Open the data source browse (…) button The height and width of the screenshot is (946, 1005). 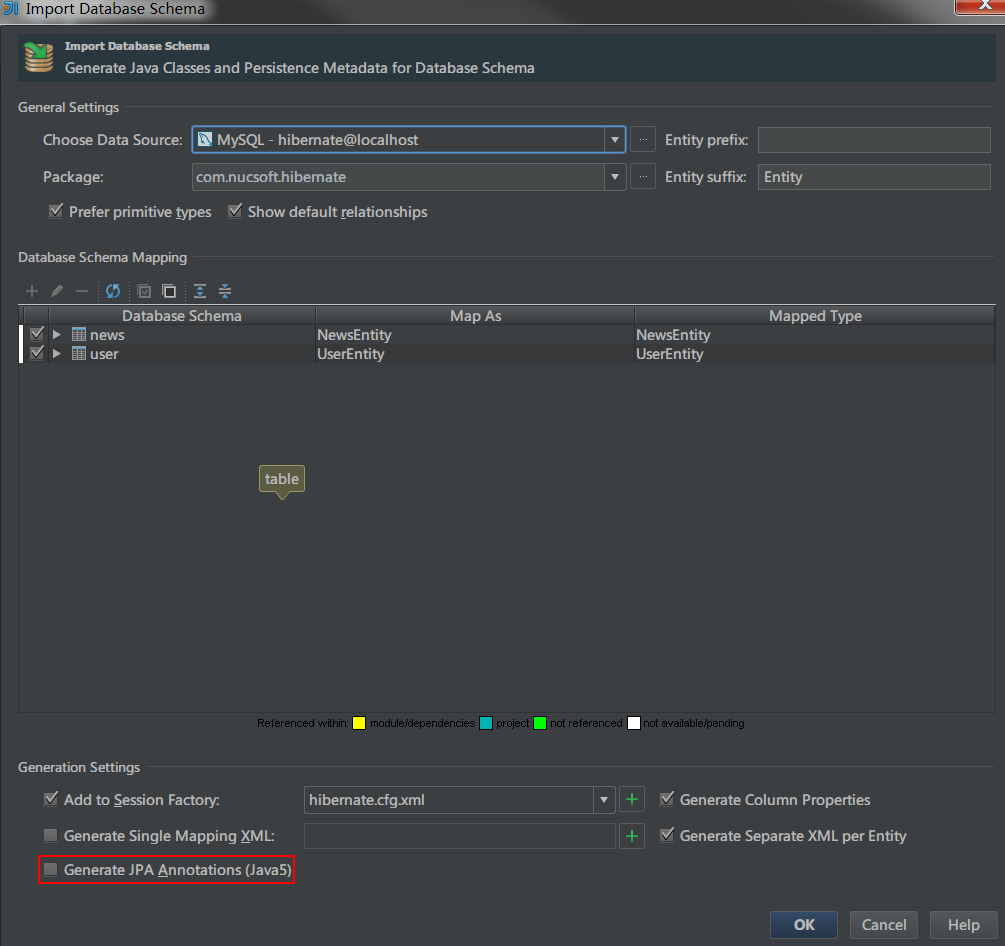coord(643,140)
